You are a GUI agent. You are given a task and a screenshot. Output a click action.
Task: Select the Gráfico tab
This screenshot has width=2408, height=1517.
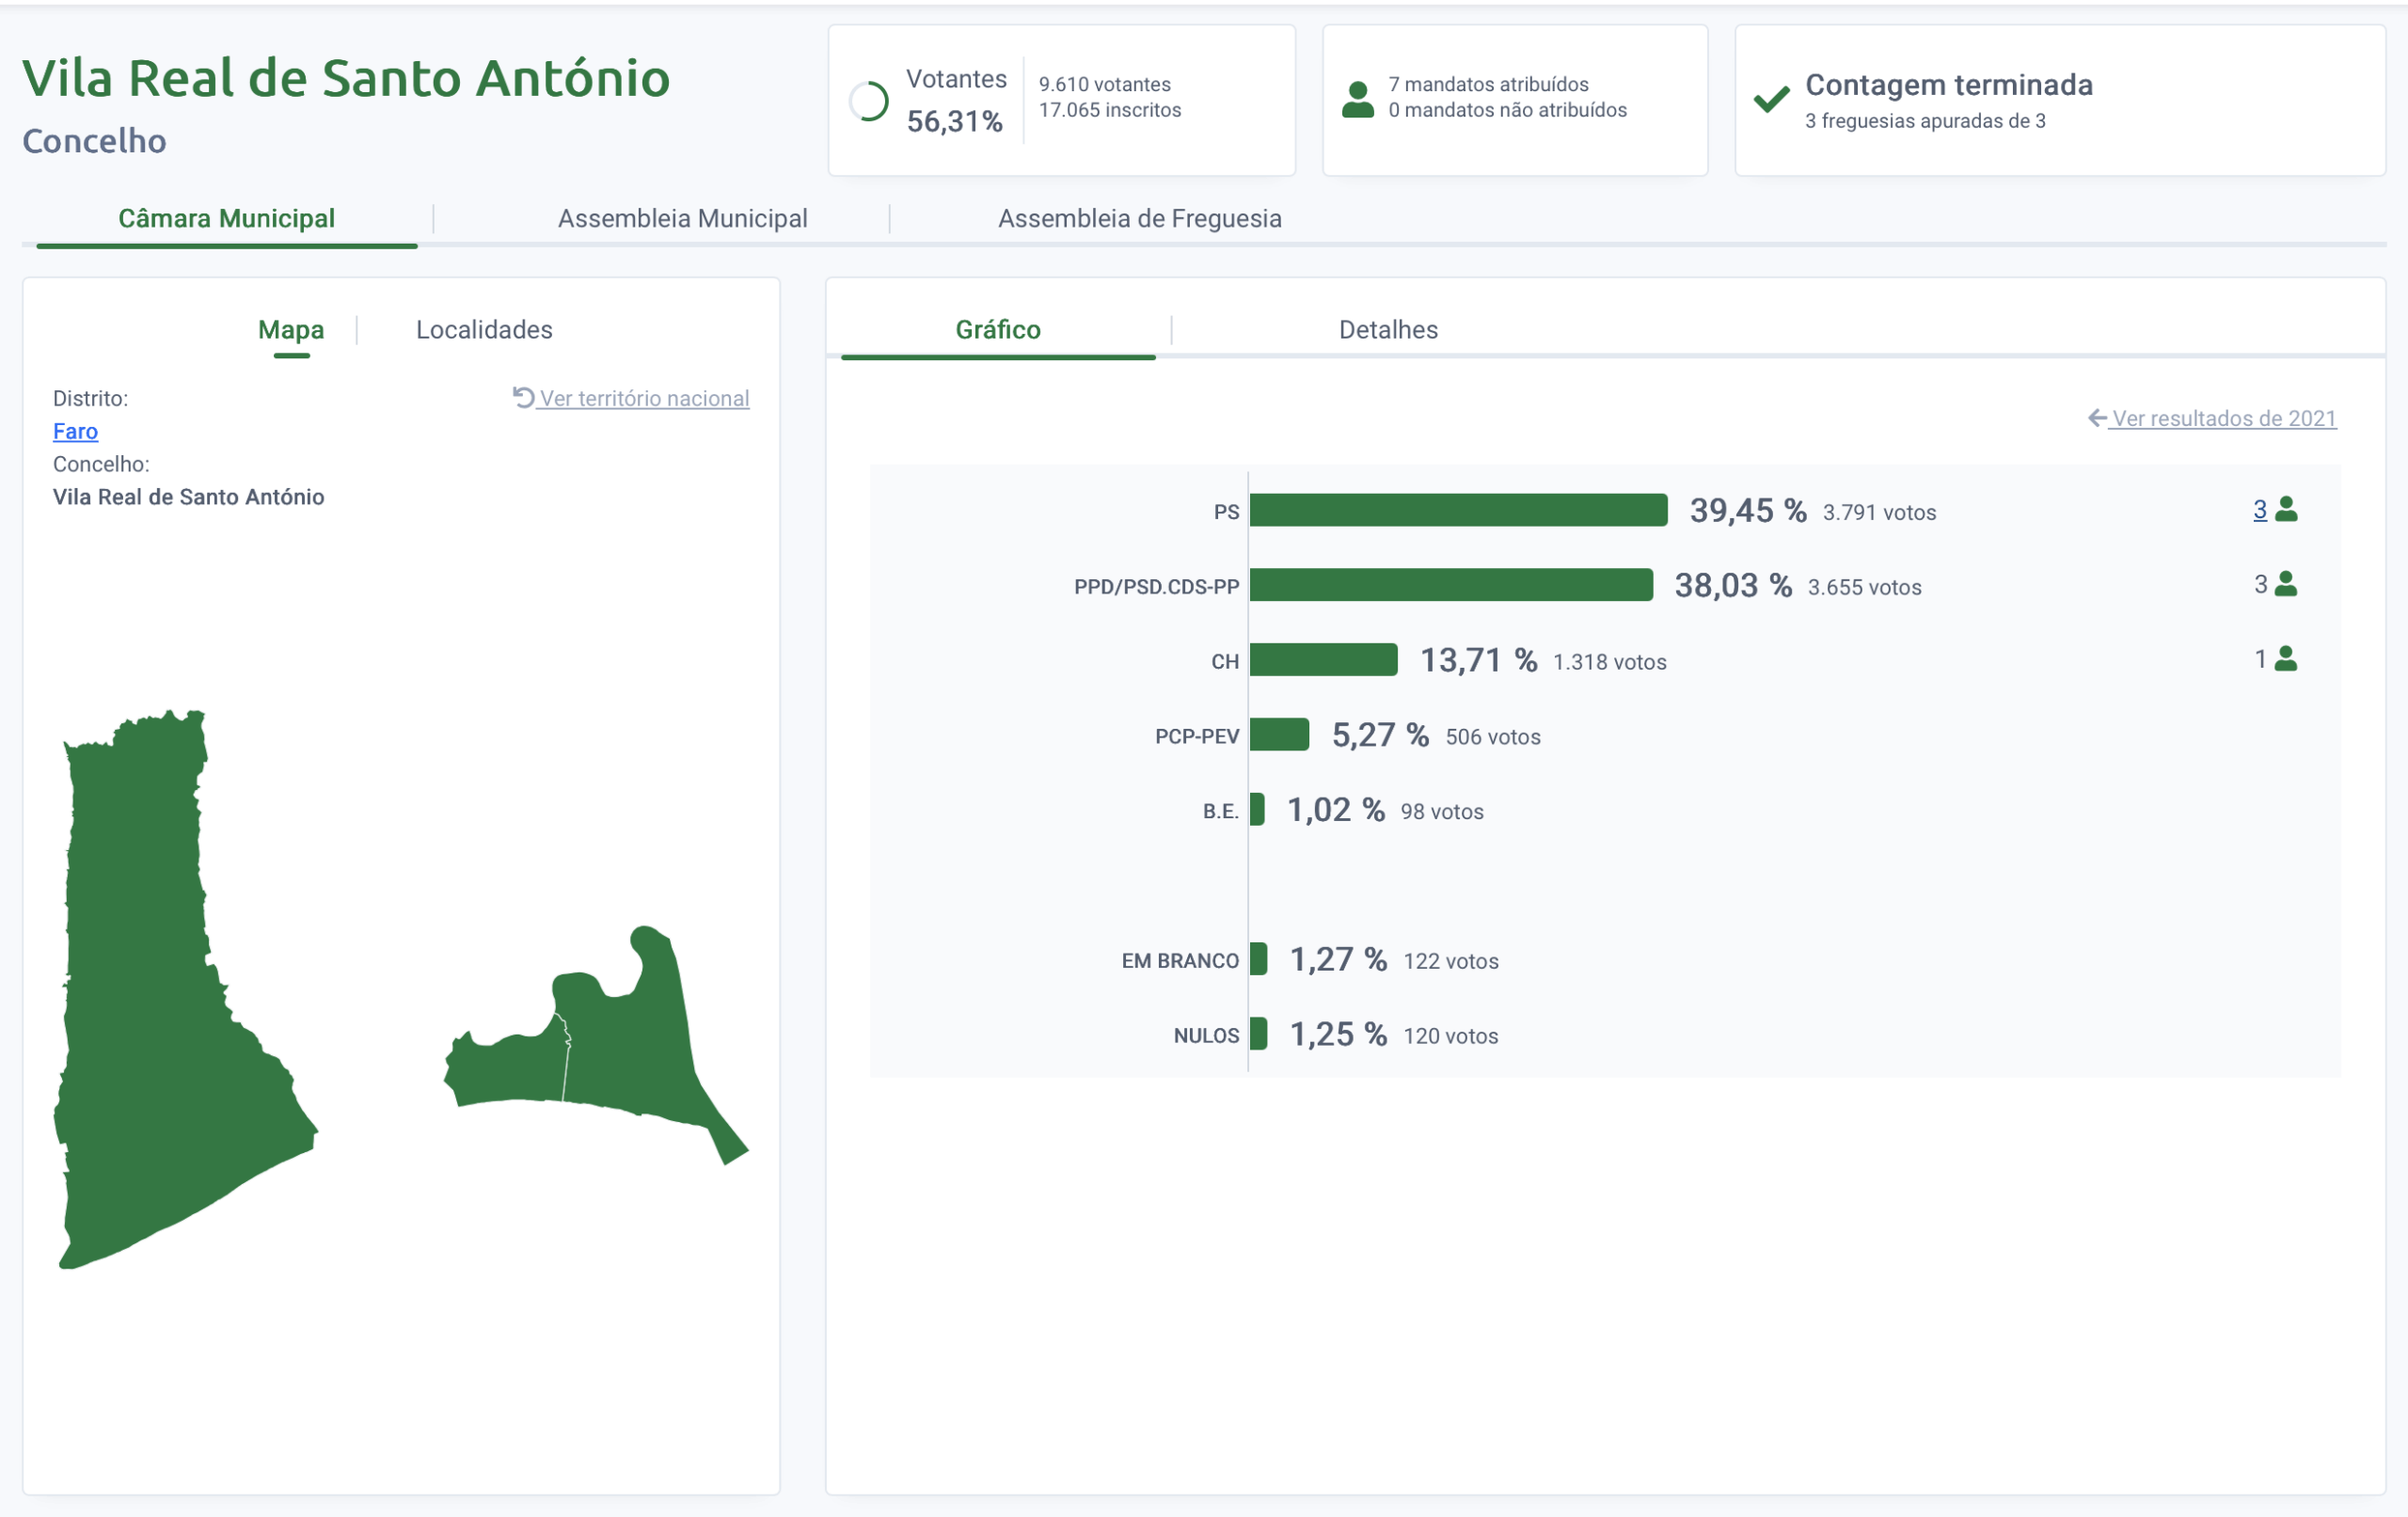[997, 329]
